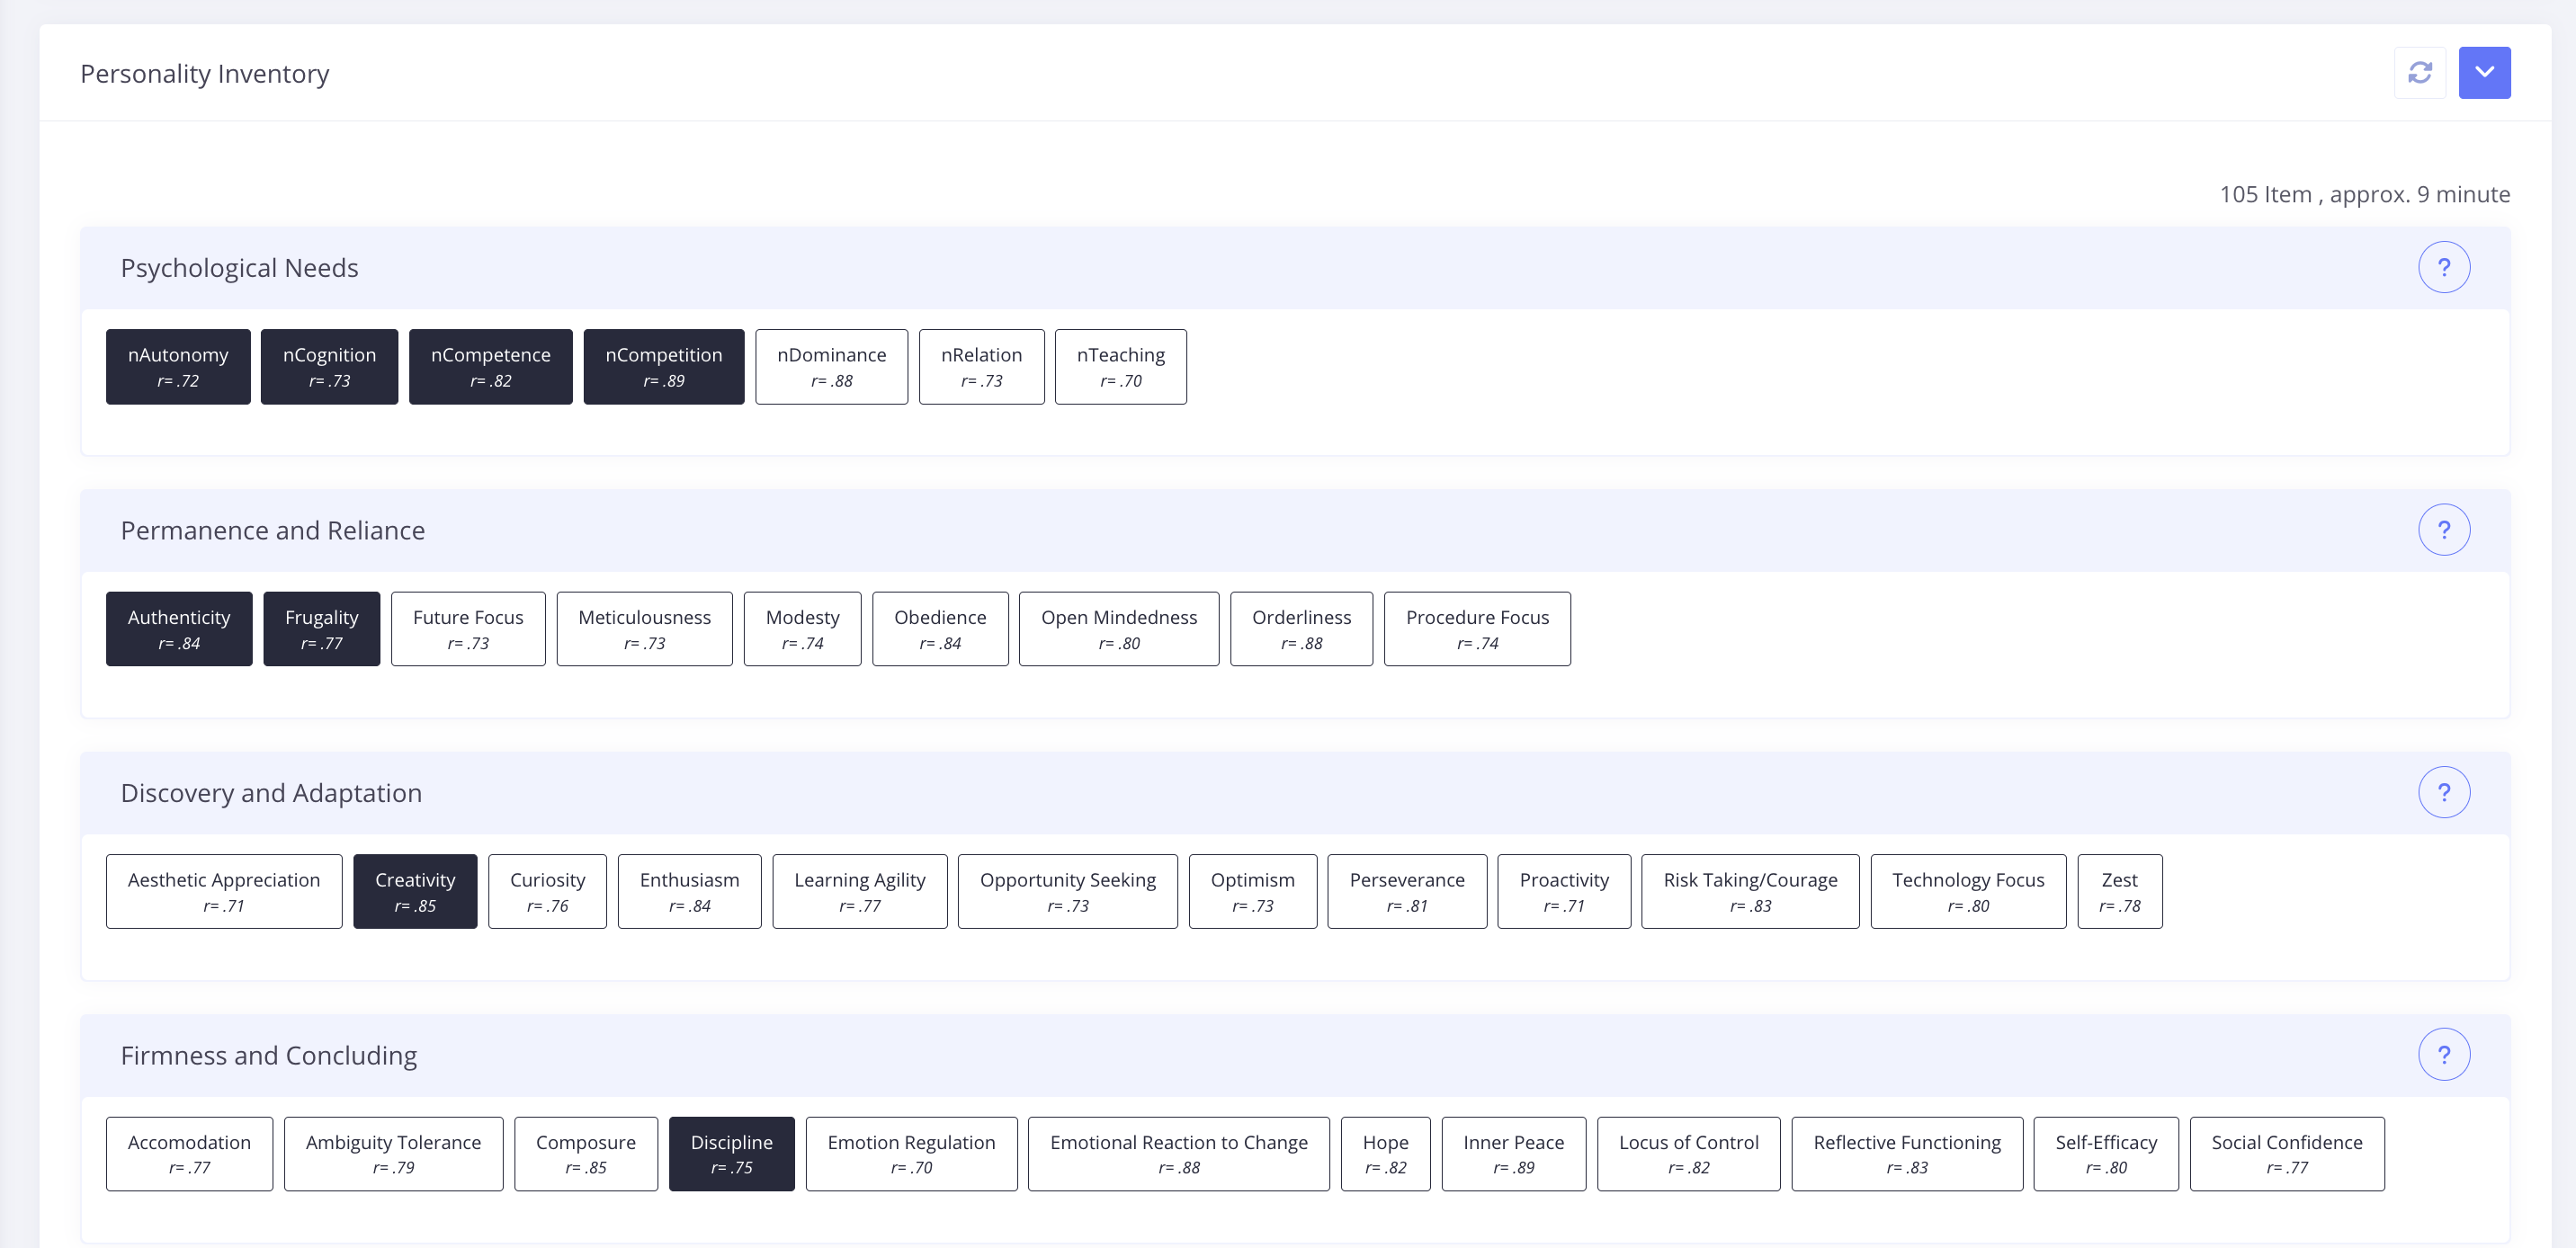This screenshot has height=1248, width=2576.
Task: Turn off the Discipline trait
Action: [731, 1154]
